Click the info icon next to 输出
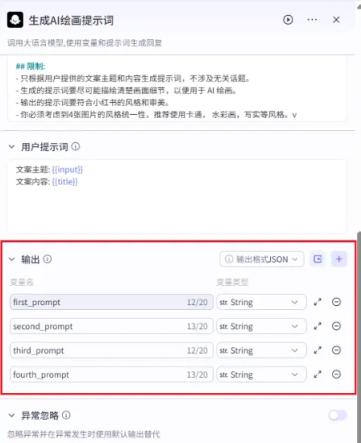This screenshot has height=443, width=361. click(48, 259)
